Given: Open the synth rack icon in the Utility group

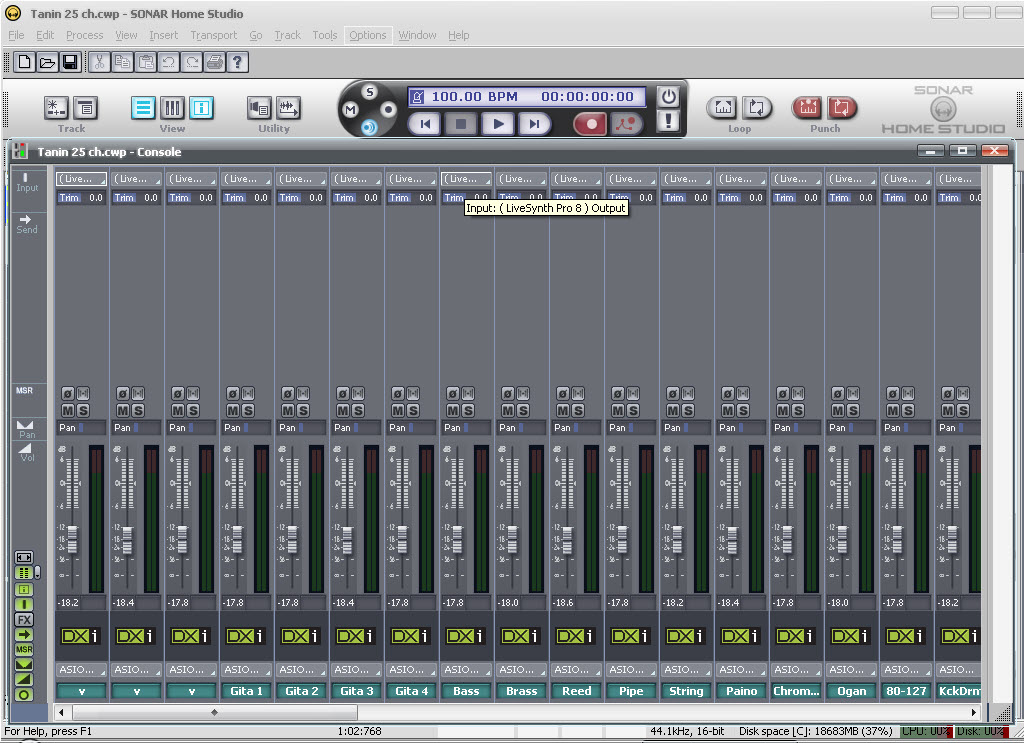Looking at the screenshot, I should (x=259, y=108).
